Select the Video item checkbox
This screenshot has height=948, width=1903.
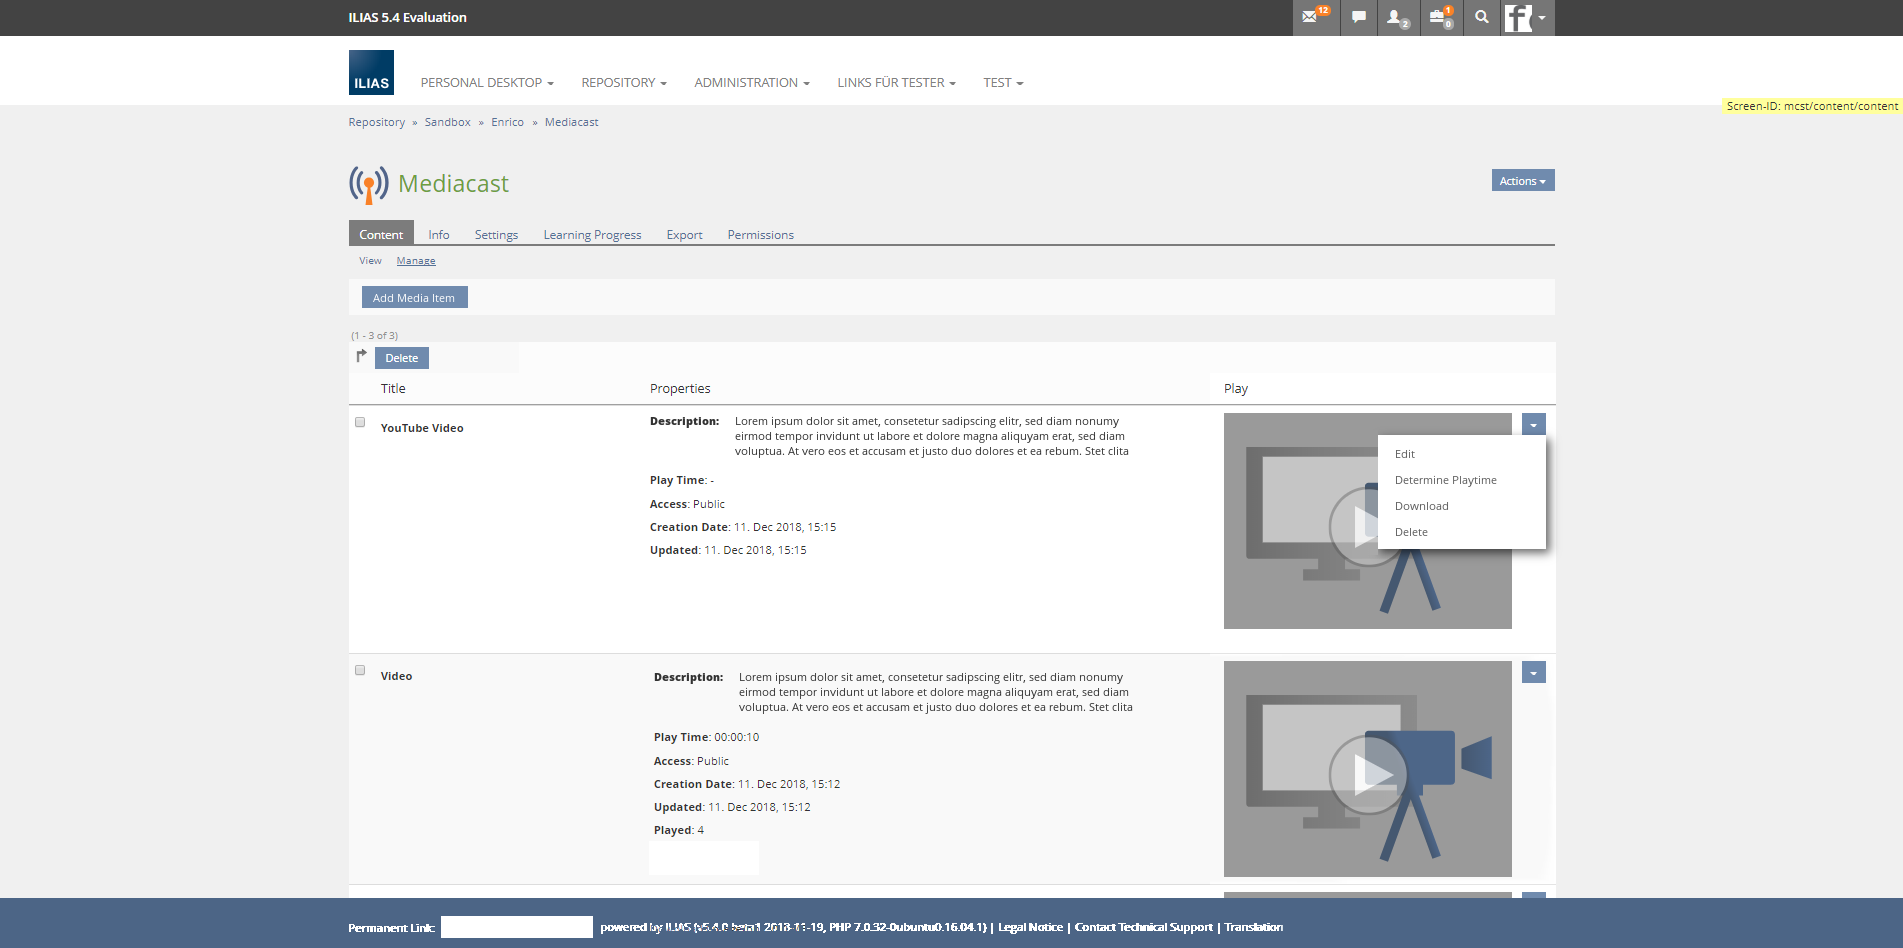[x=360, y=670]
